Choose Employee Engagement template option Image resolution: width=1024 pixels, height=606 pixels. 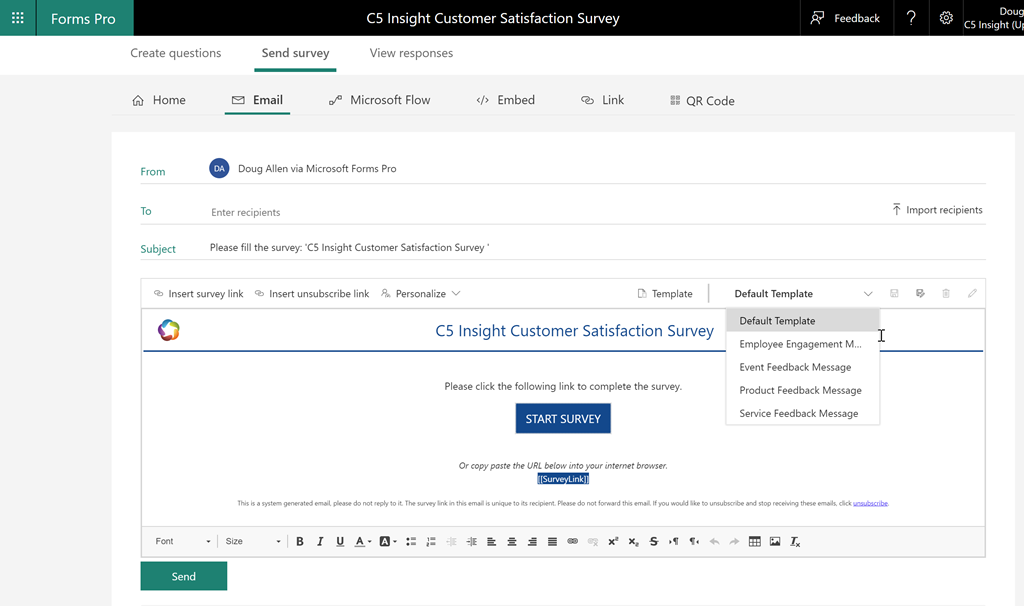click(x=803, y=344)
